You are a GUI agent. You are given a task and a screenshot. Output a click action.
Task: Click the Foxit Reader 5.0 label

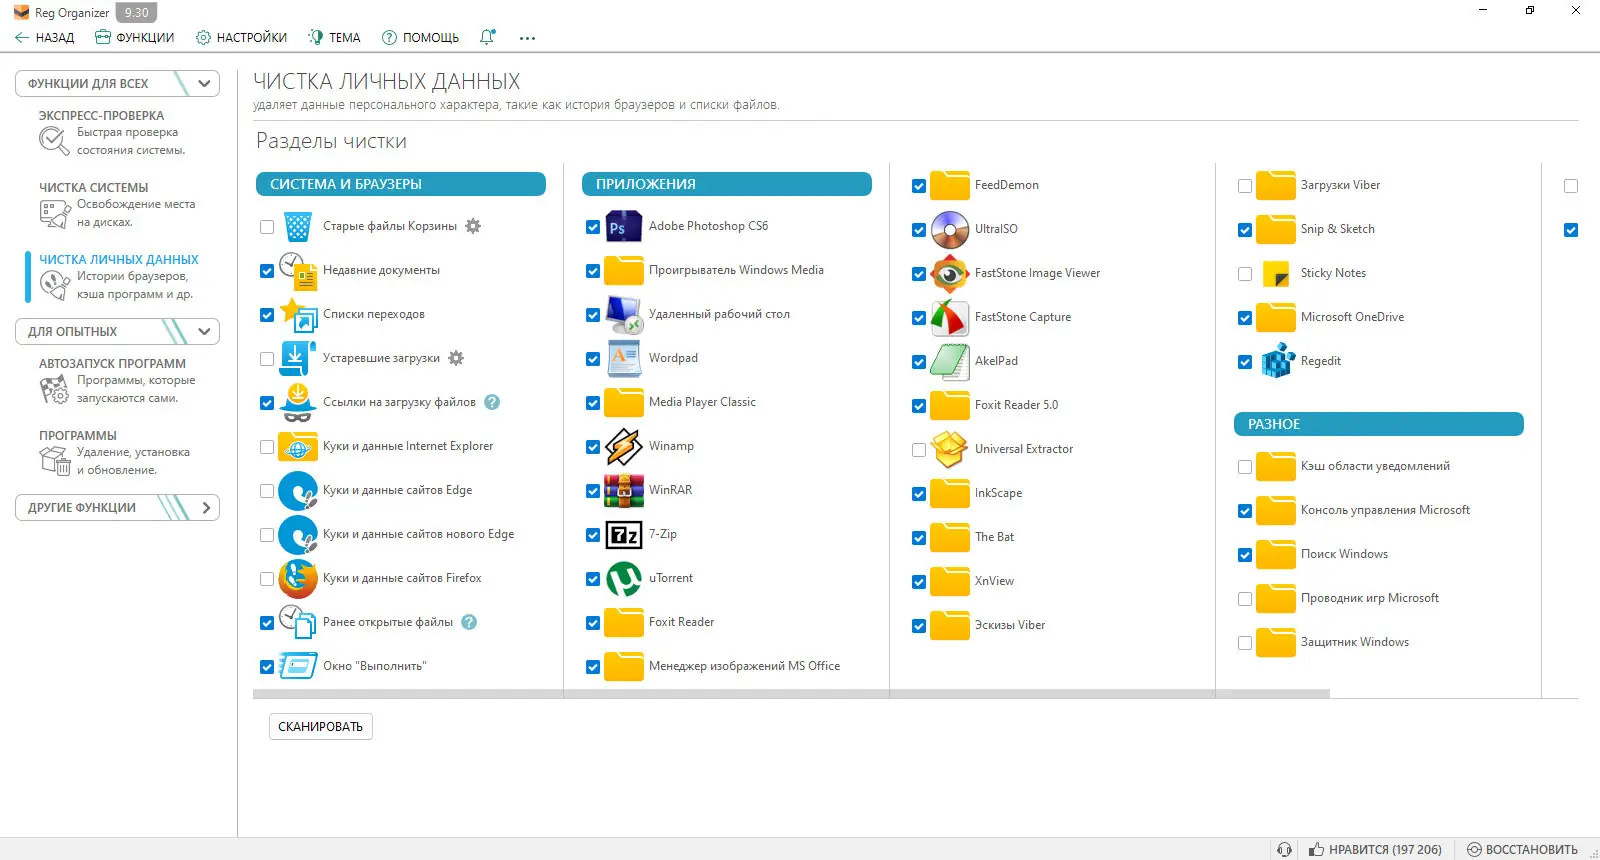pyautogui.click(x=1016, y=405)
